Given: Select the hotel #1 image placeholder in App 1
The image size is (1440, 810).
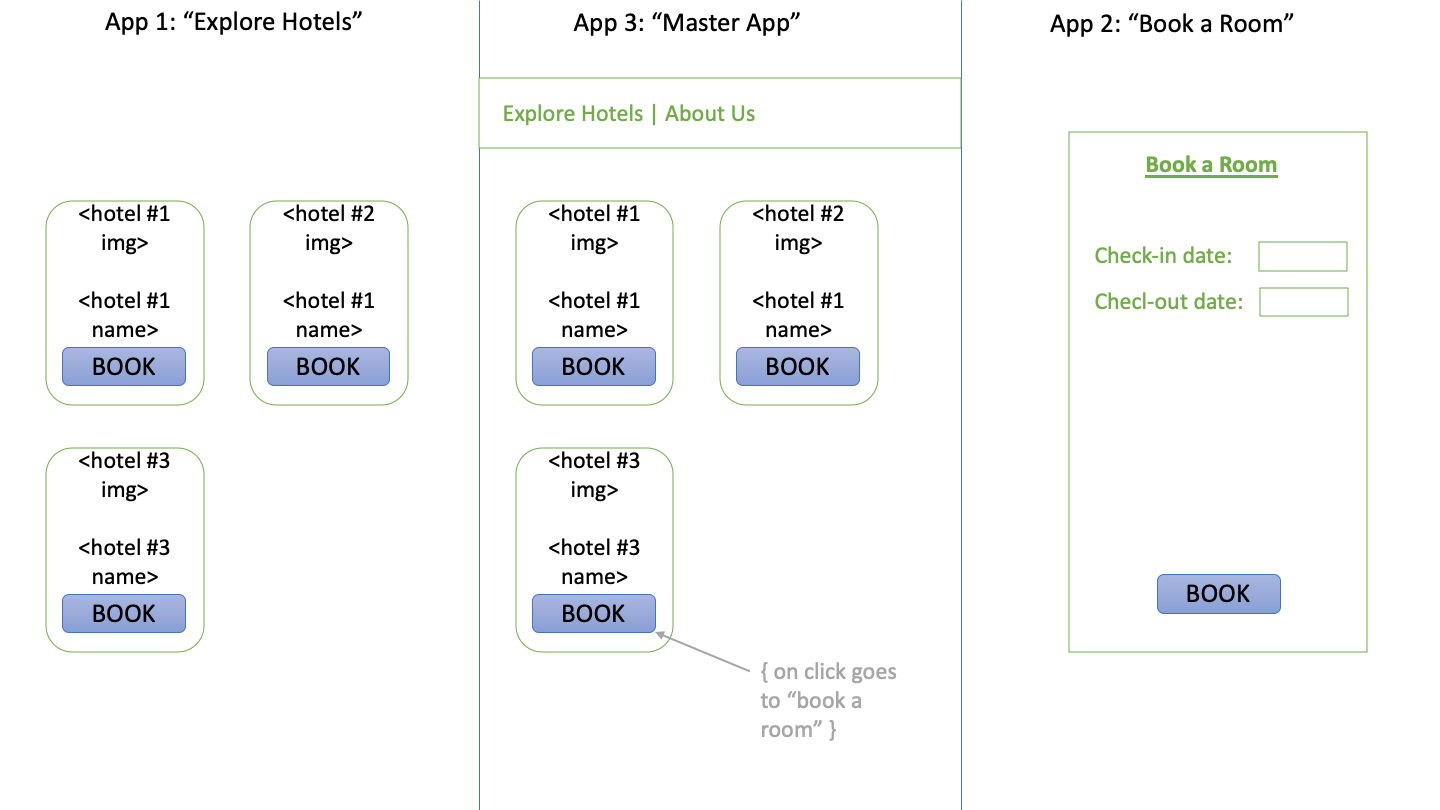Looking at the screenshot, I should pyautogui.click(x=123, y=228).
